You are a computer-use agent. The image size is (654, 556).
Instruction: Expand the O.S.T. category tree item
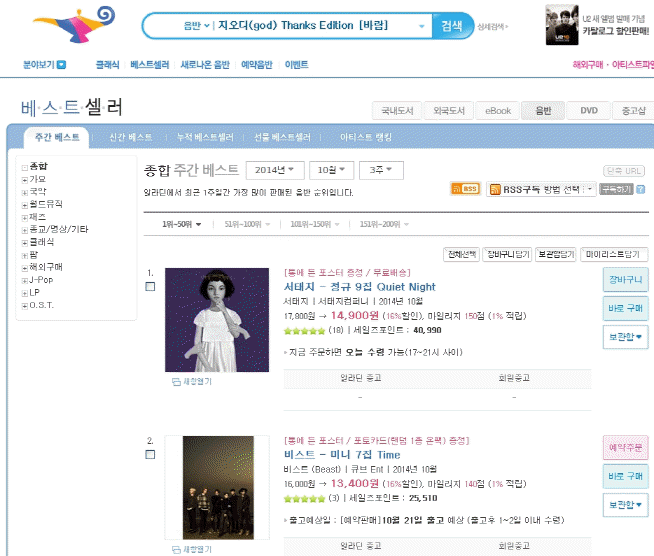click(x=25, y=306)
